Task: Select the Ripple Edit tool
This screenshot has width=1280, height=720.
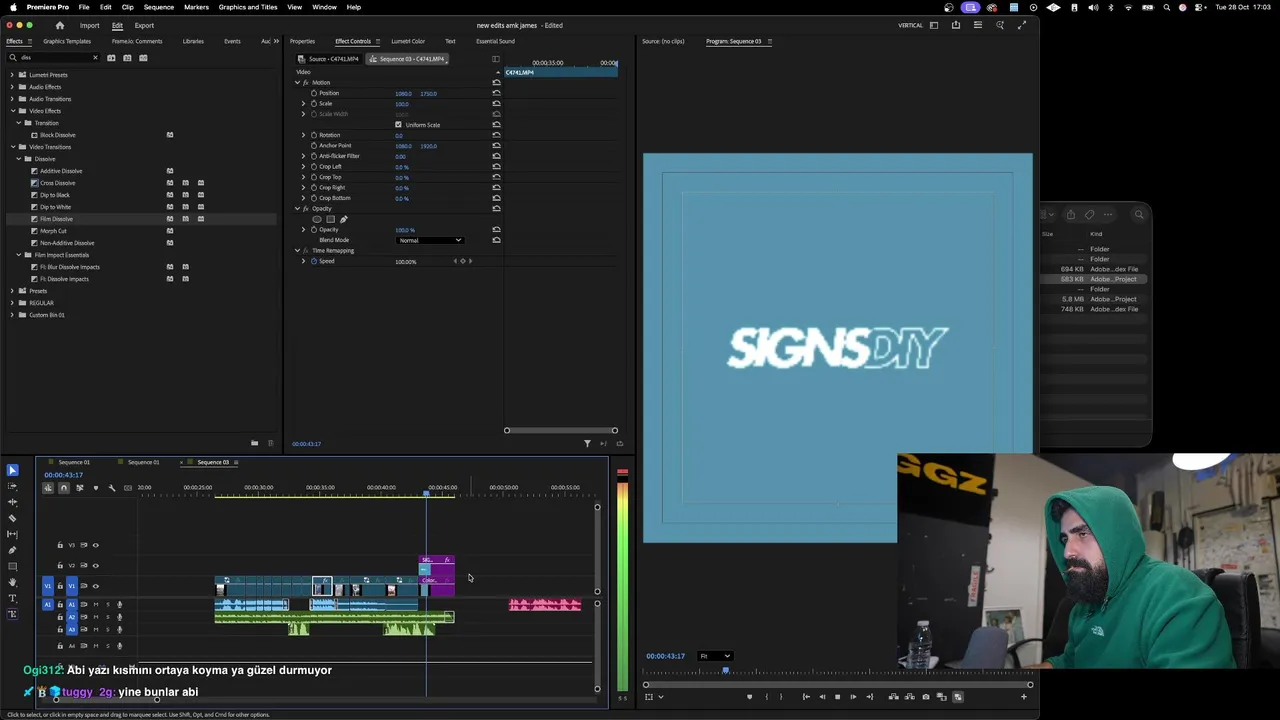Action: pos(12,502)
